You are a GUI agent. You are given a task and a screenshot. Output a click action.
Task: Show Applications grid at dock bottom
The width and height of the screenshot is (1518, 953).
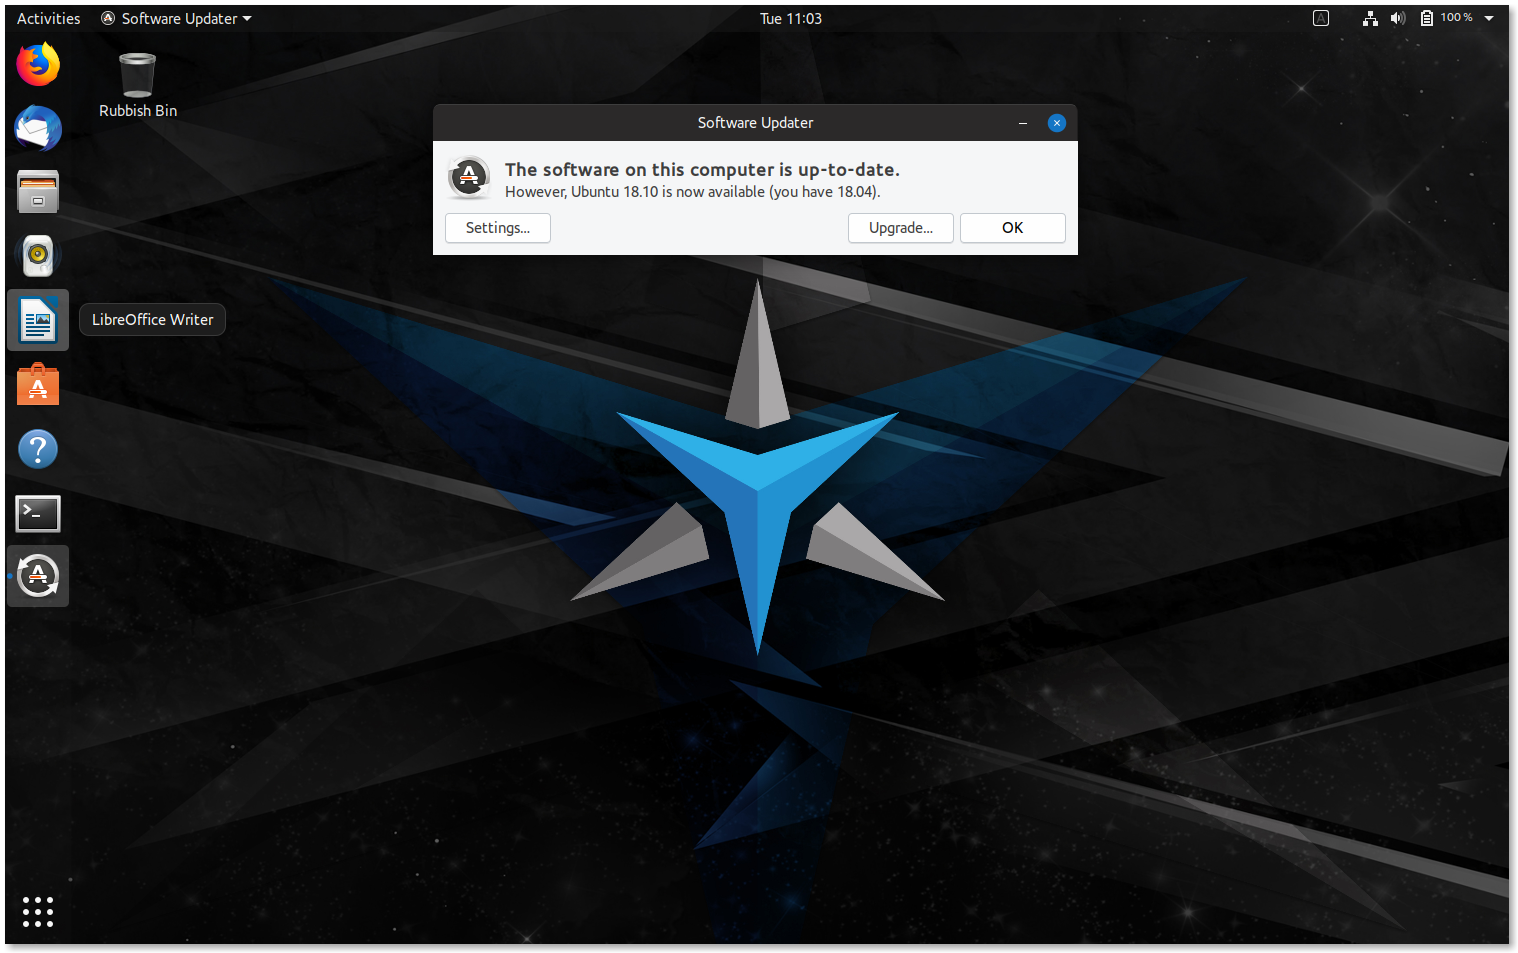pos(38,912)
